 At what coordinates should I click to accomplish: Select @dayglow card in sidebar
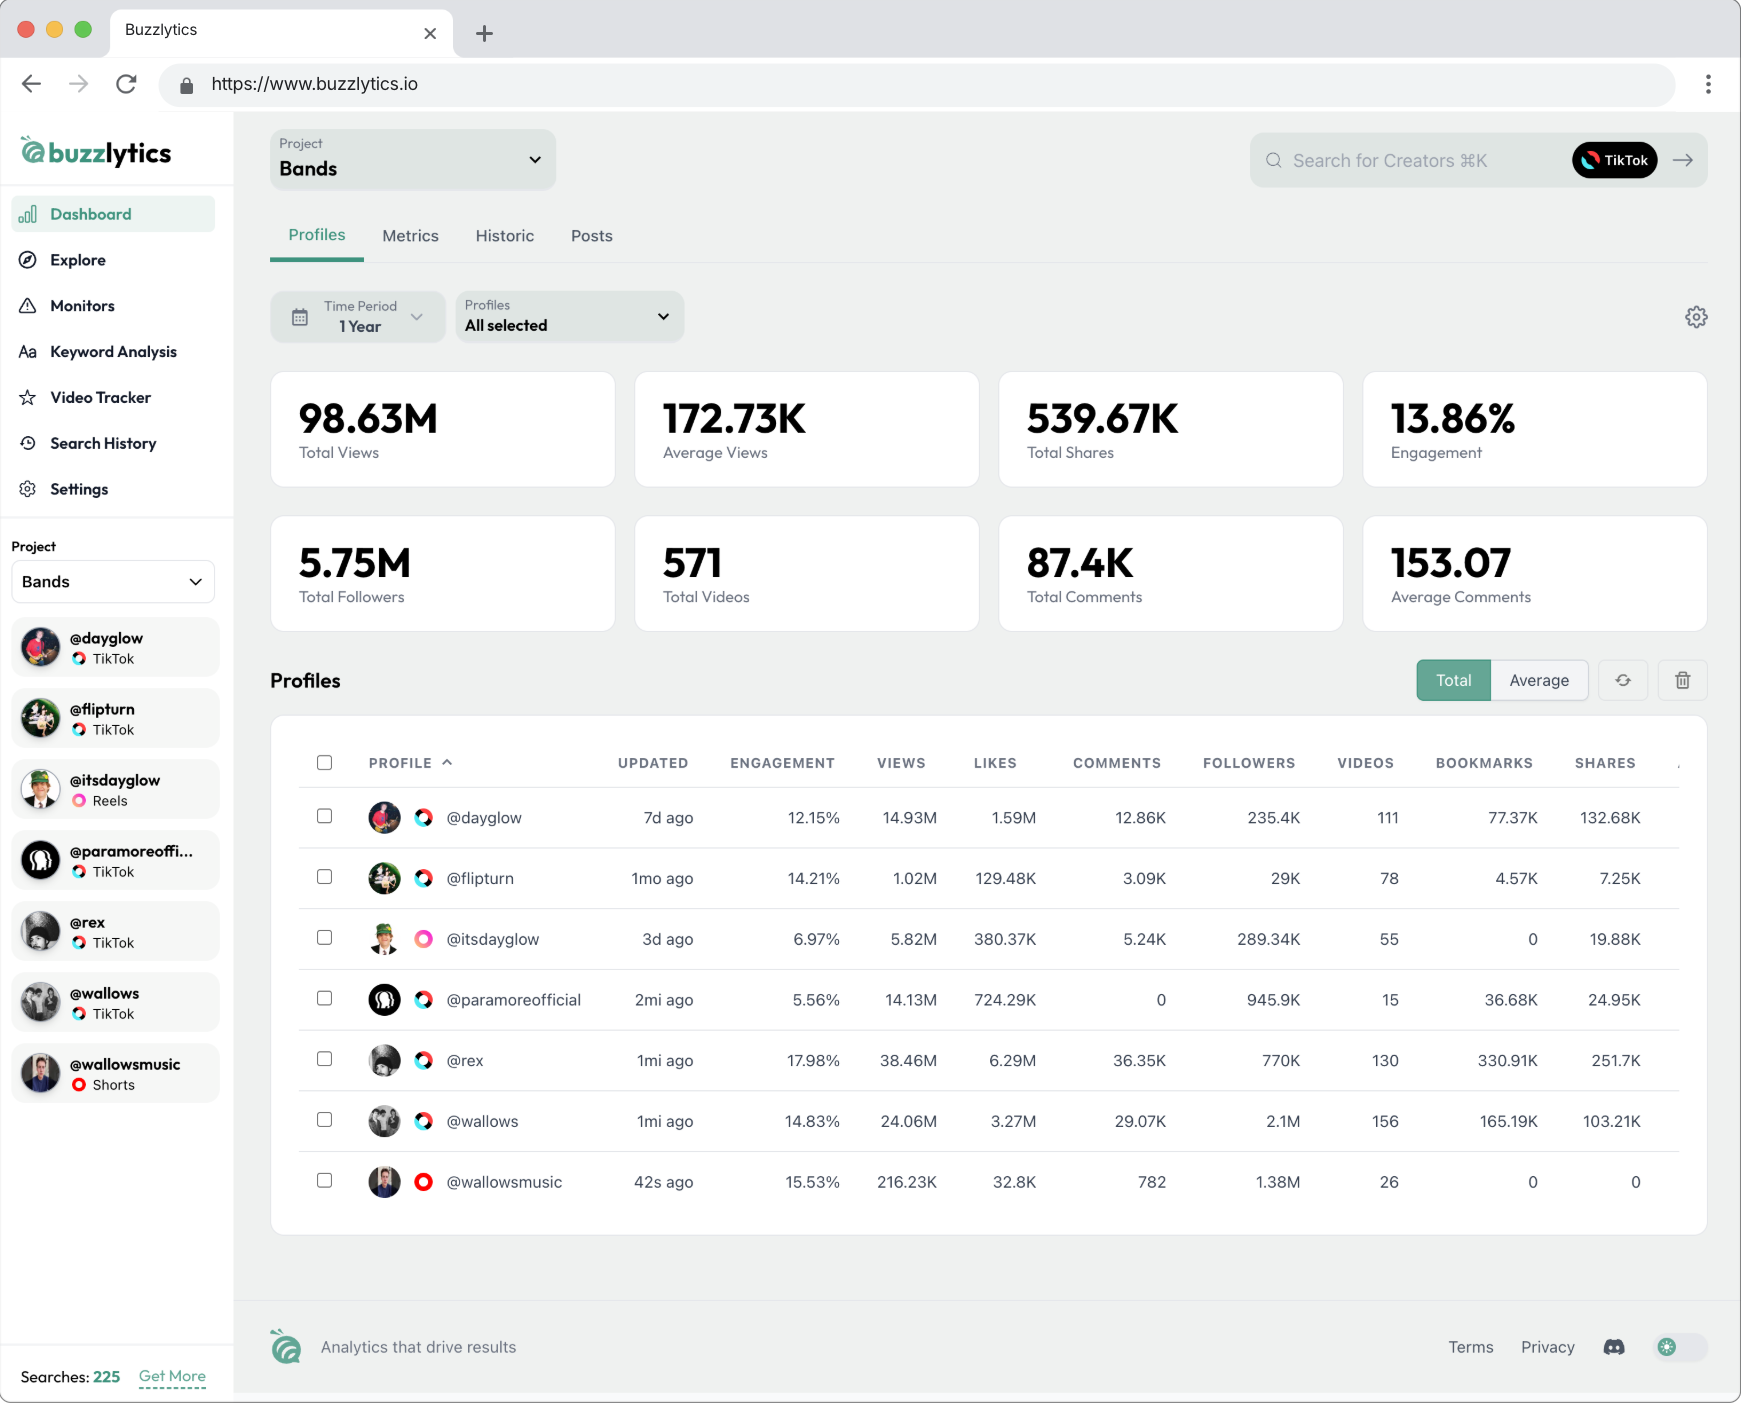point(115,647)
